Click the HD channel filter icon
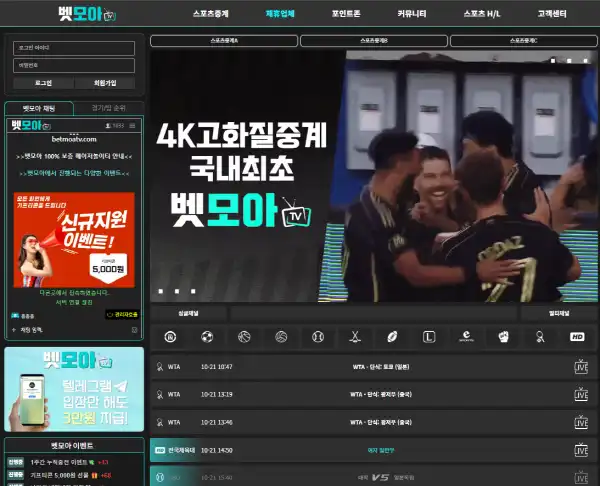 tap(577, 337)
